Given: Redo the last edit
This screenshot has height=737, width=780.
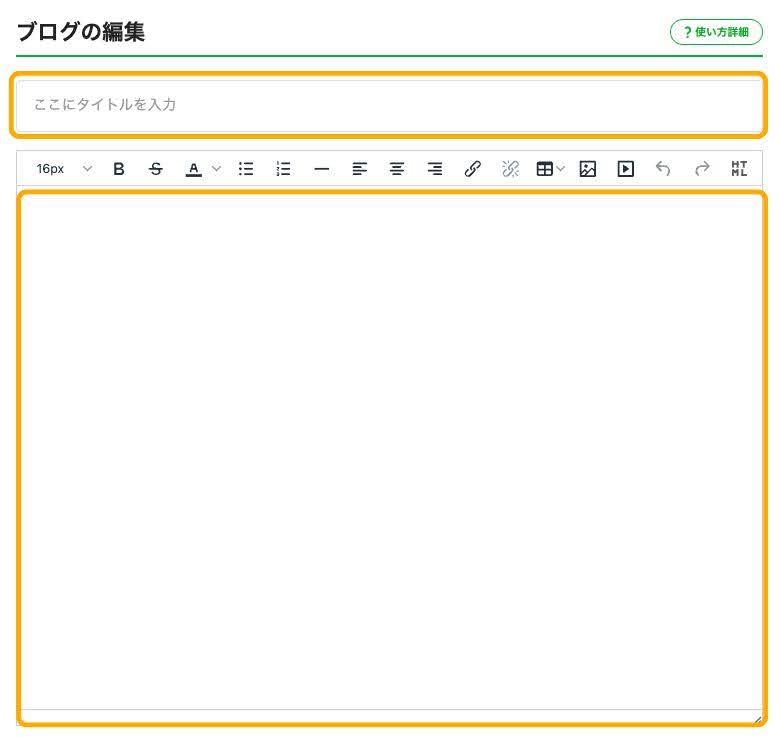Looking at the screenshot, I should coord(701,169).
